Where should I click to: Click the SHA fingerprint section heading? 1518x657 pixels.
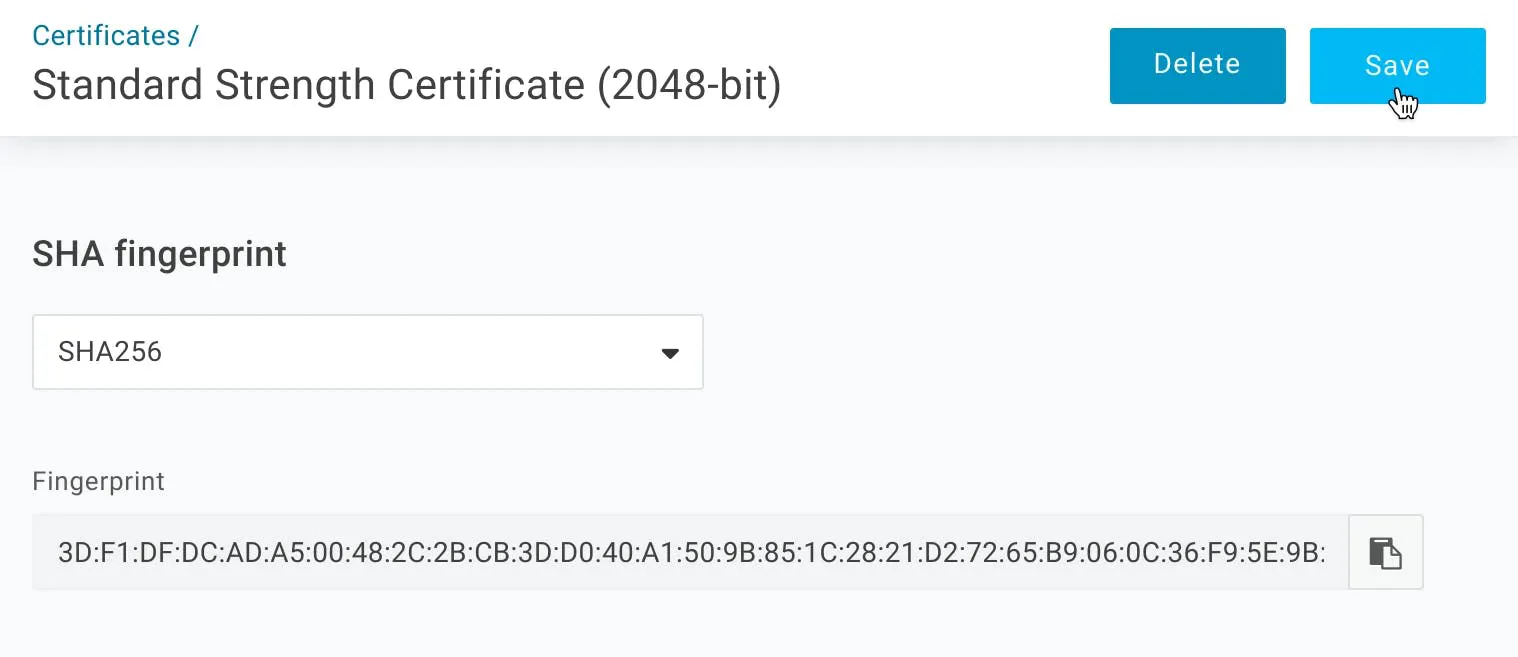pos(160,254)
